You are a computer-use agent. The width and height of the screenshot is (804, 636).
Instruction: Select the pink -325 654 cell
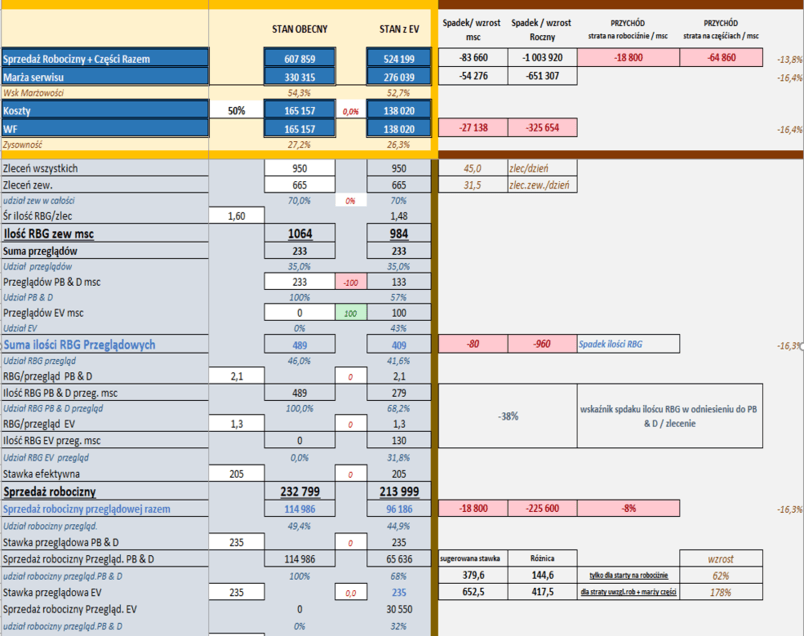pyautogui.click(x=542, y=129)
